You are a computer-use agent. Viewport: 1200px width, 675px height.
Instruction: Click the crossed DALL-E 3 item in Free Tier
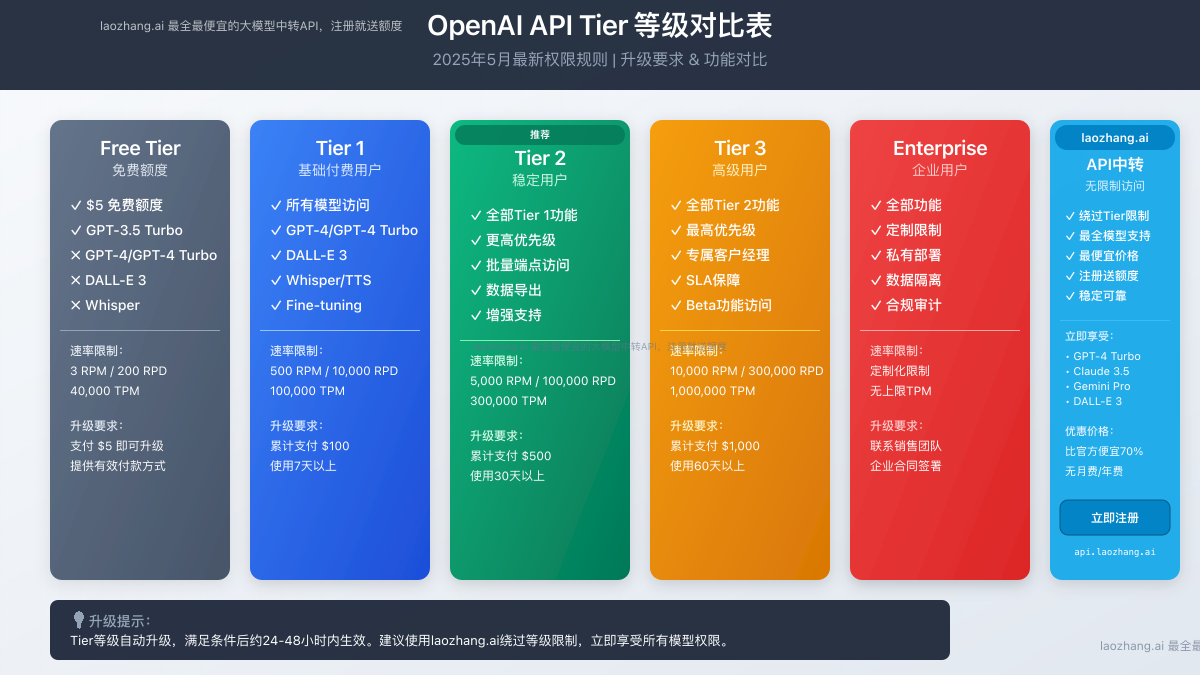pos(108,280)
